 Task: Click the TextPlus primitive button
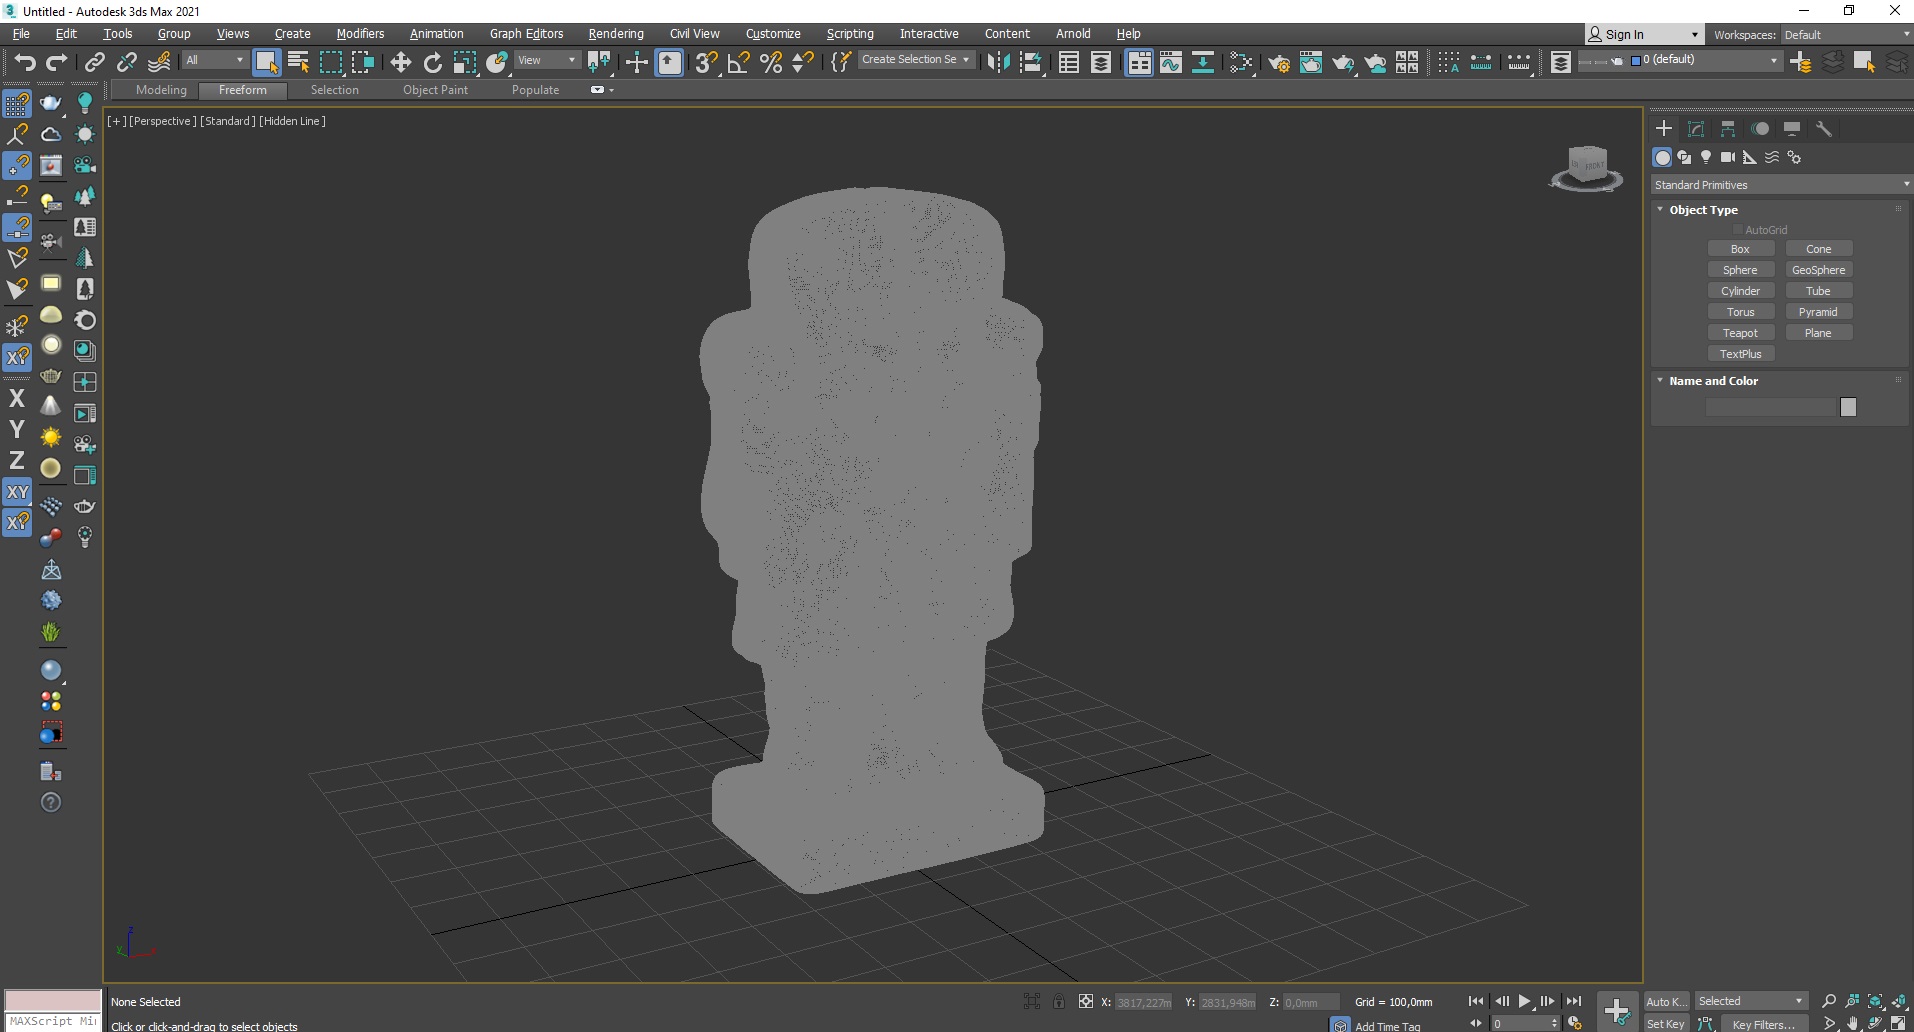pyautogui.click(x=1740, y=354)
